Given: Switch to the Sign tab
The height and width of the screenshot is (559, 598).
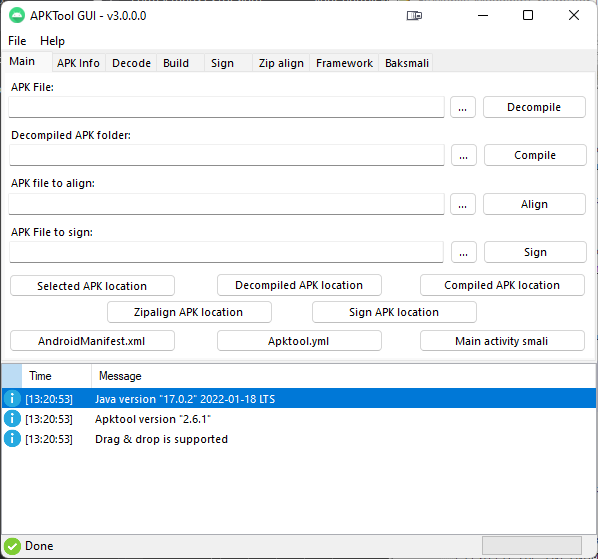Looking at the screenshot, I should pyautogui.click(x=228, y=63).
